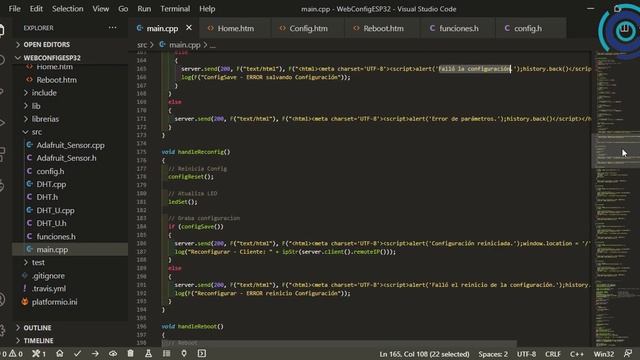Click the errors and warnings counter

coord(12,354)
